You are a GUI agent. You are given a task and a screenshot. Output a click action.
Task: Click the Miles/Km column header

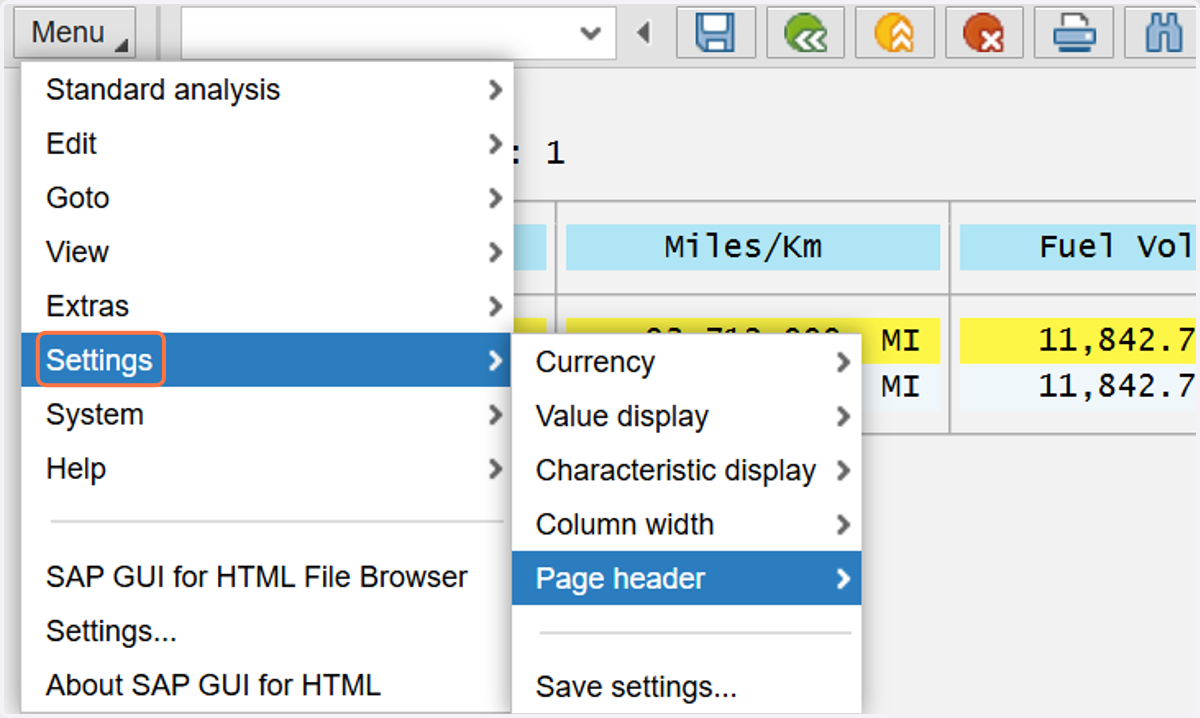click(x=753, y=247)
